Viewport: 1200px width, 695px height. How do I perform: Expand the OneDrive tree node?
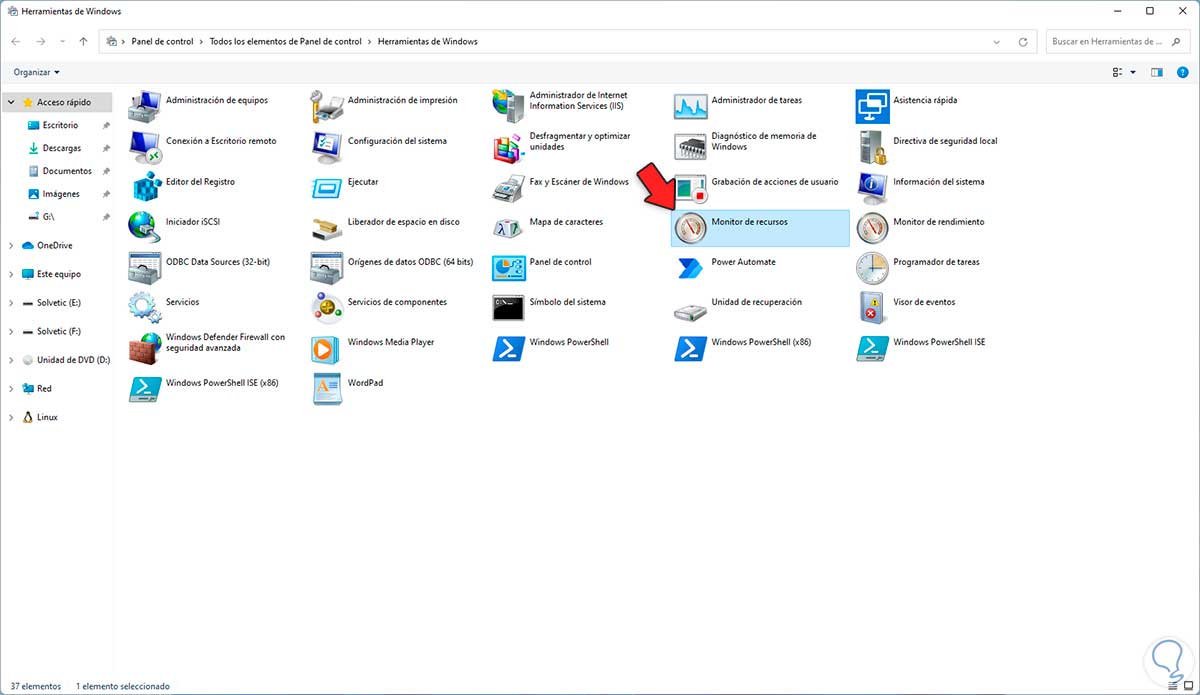[11, 245]
